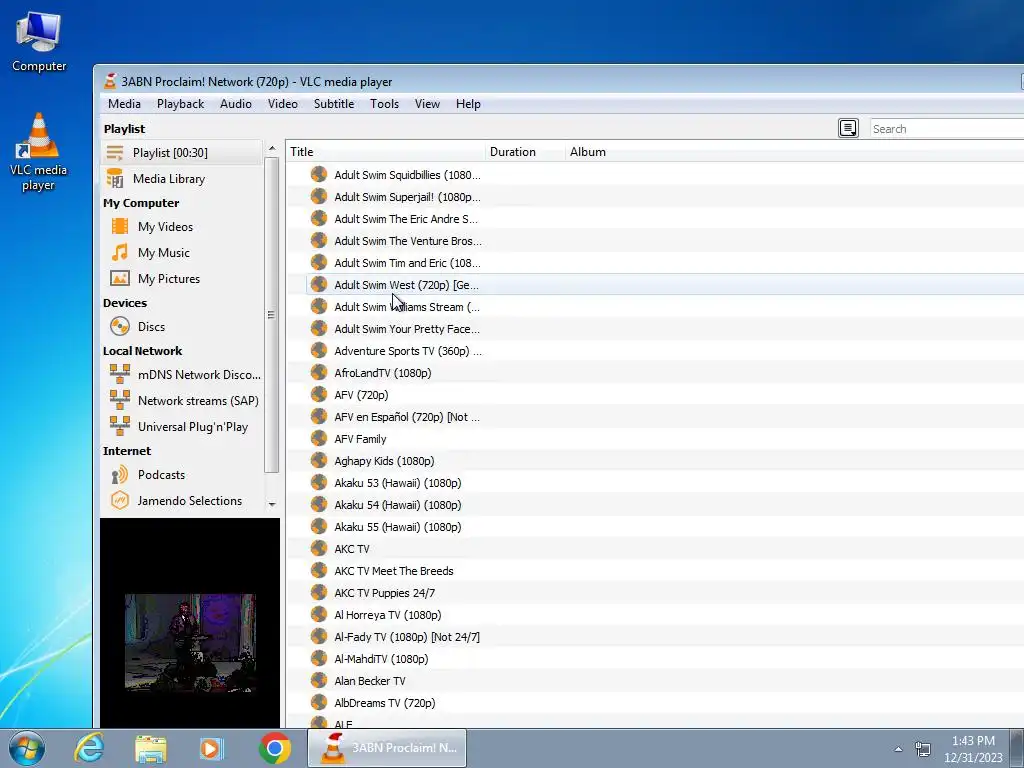Open My Videos source
Viewport: 1024px width, 768px height.
pos(165,227)
